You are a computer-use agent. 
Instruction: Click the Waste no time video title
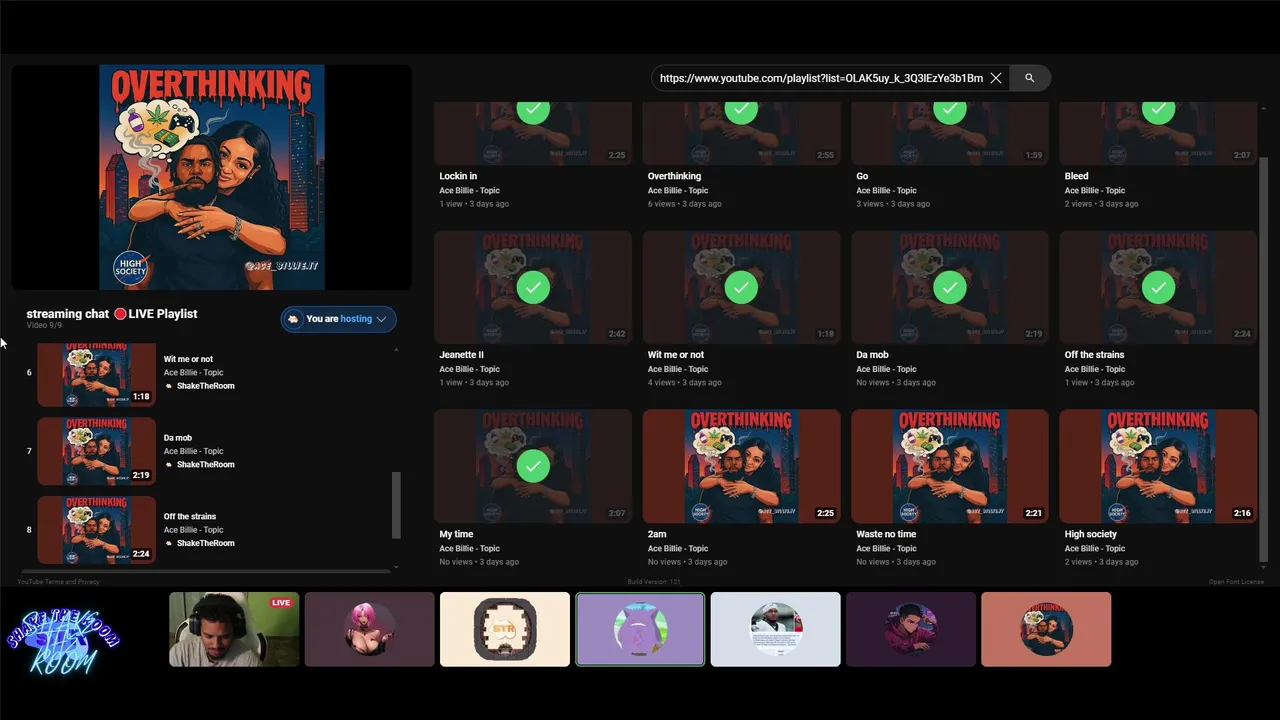coord(886,534)
